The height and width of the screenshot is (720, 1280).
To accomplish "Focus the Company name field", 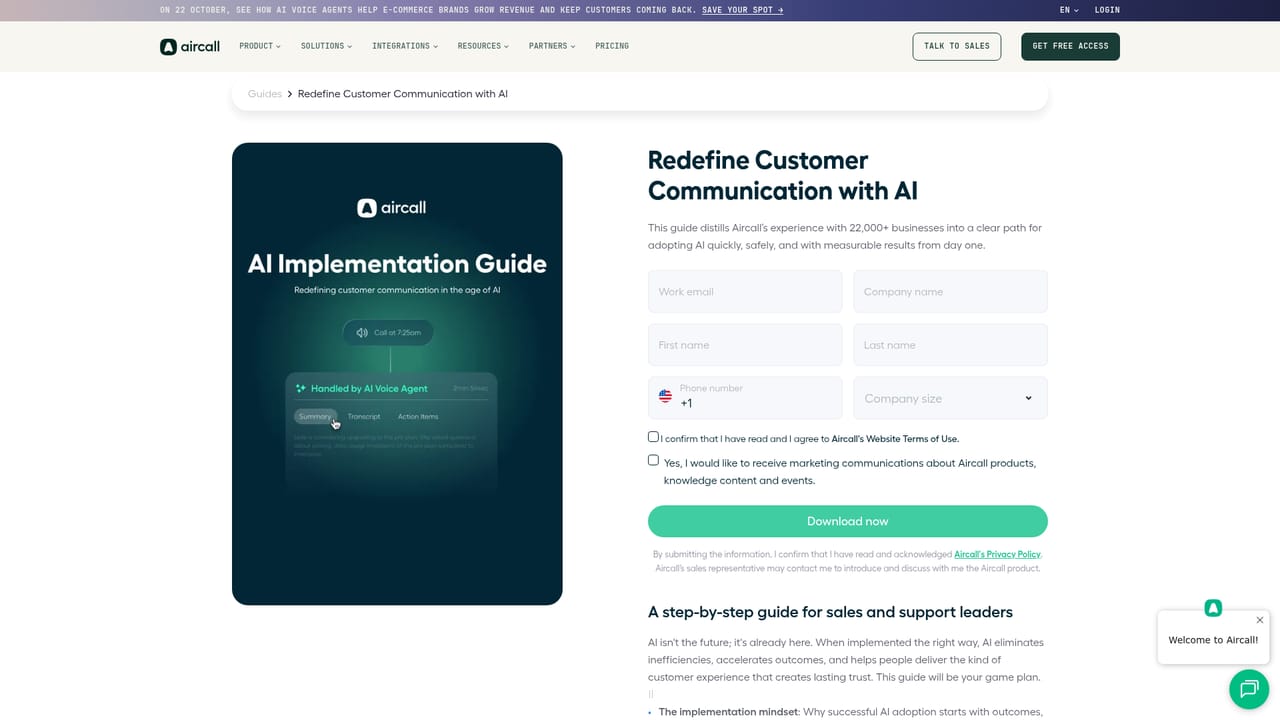I will tap(950, 291).
